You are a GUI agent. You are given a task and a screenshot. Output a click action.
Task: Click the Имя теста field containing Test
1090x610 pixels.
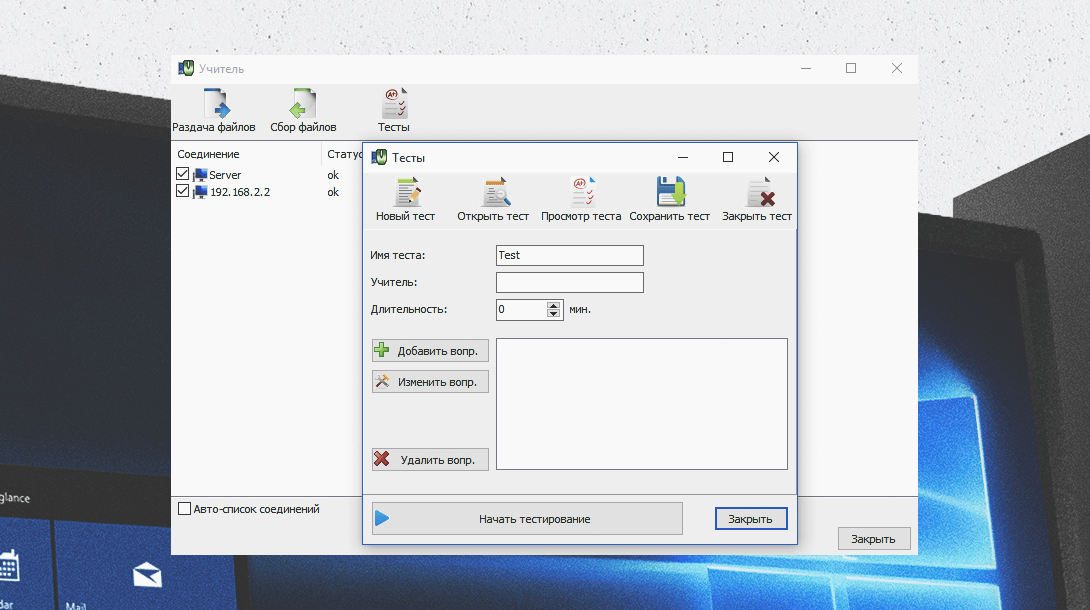(x=569, y=255)
